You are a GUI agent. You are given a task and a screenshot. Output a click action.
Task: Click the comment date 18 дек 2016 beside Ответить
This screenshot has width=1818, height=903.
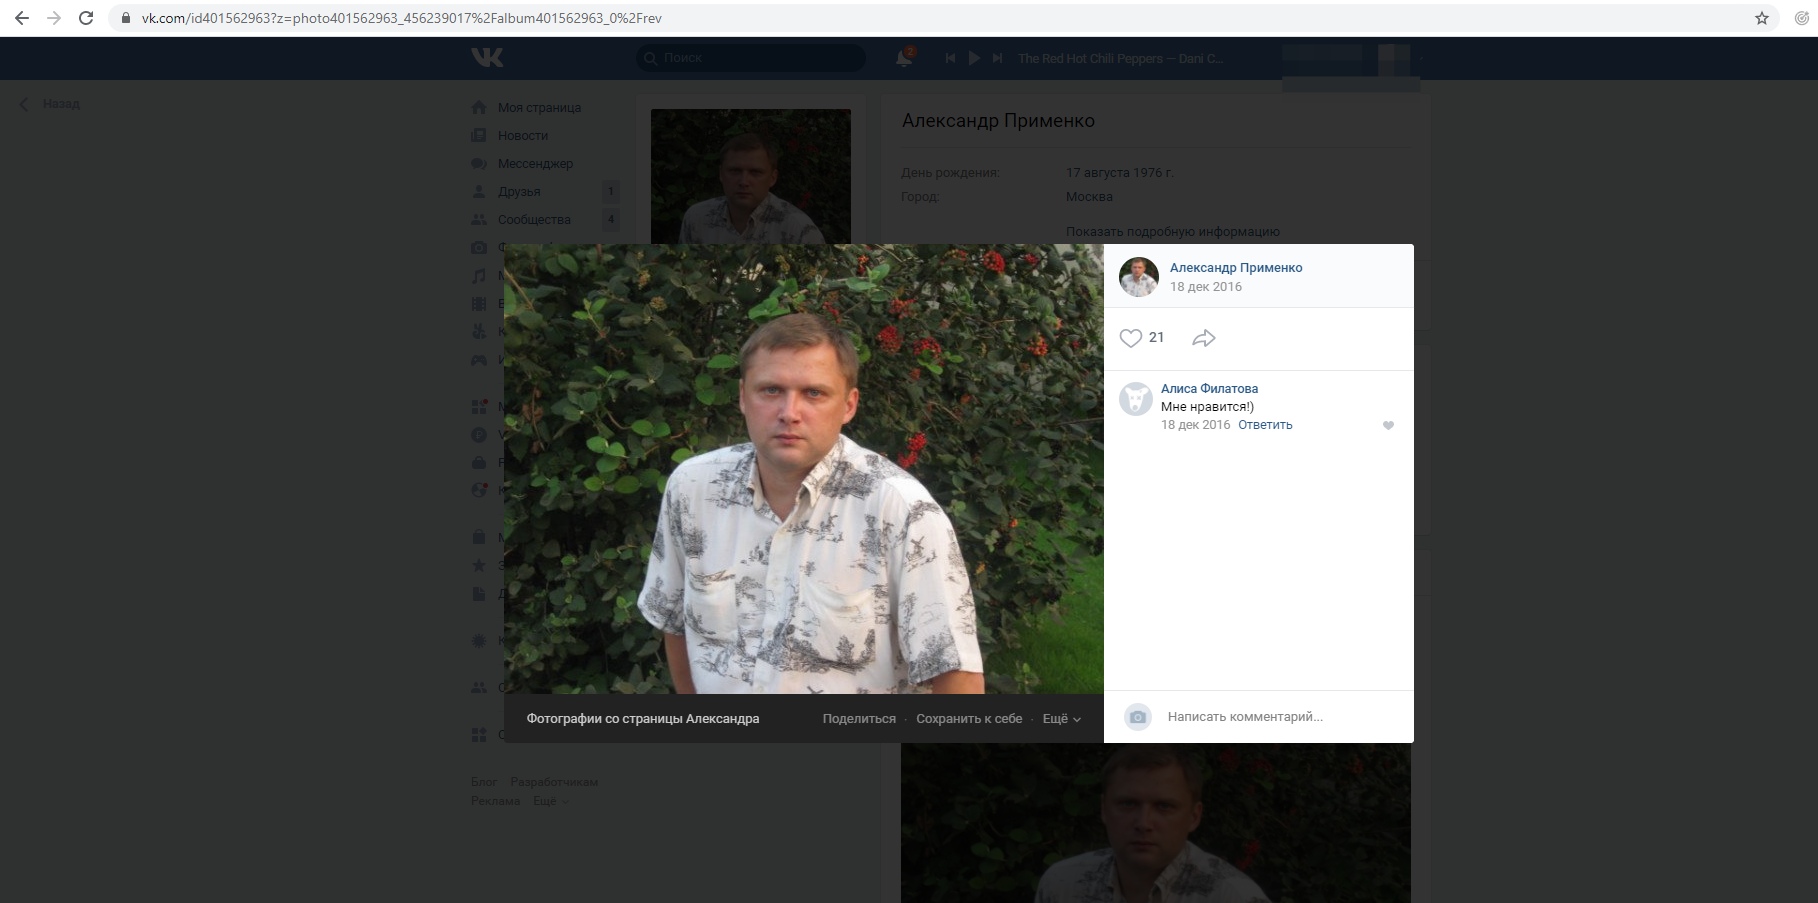click(1196, 425)
